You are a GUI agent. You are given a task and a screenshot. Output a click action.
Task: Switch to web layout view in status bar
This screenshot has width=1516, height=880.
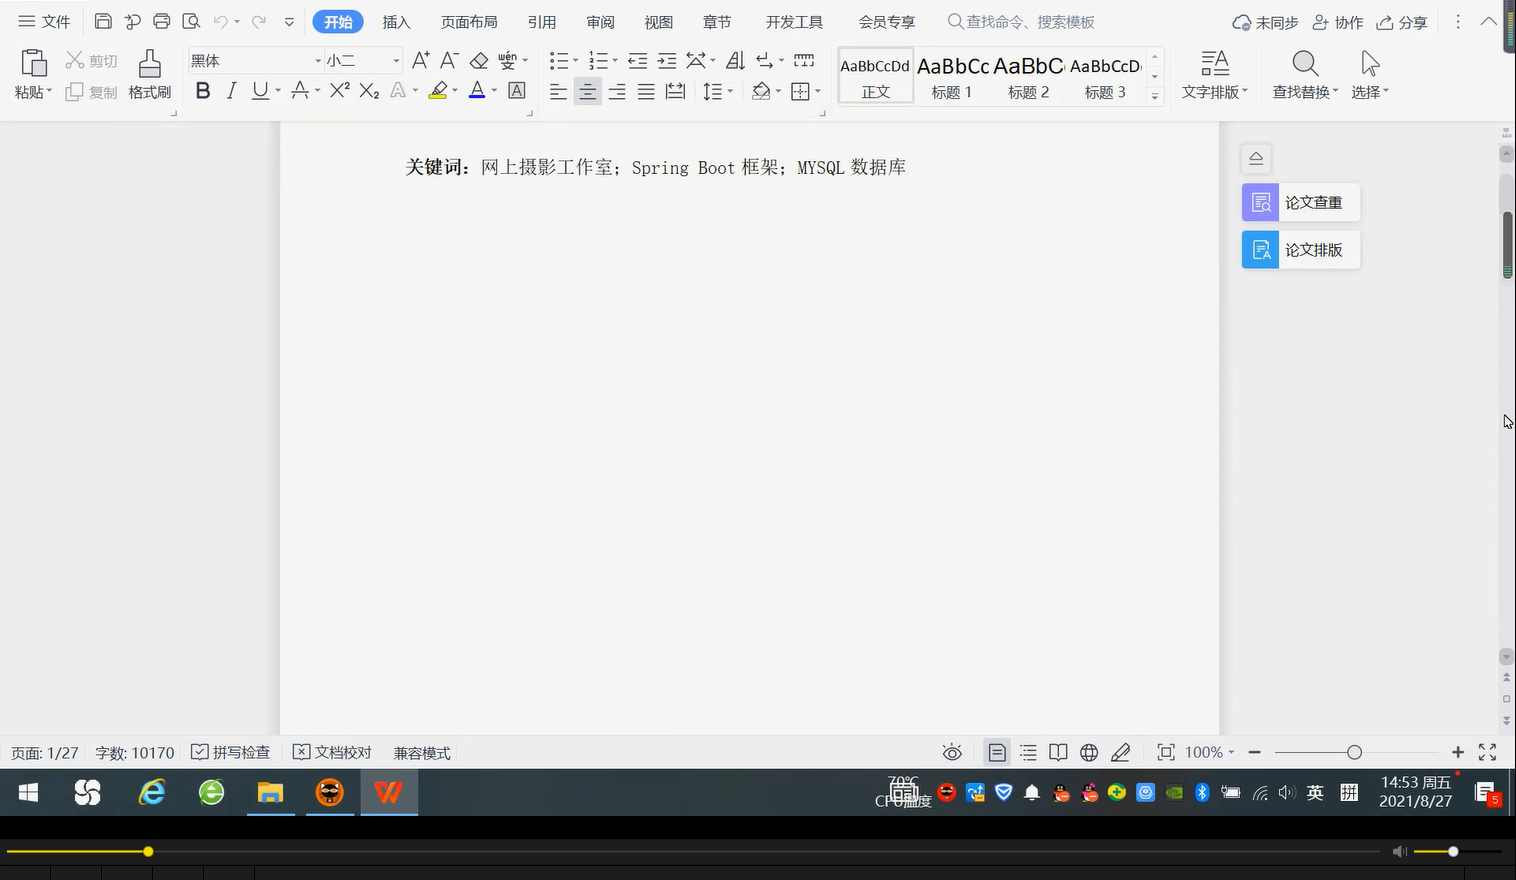pos(1088,752)
